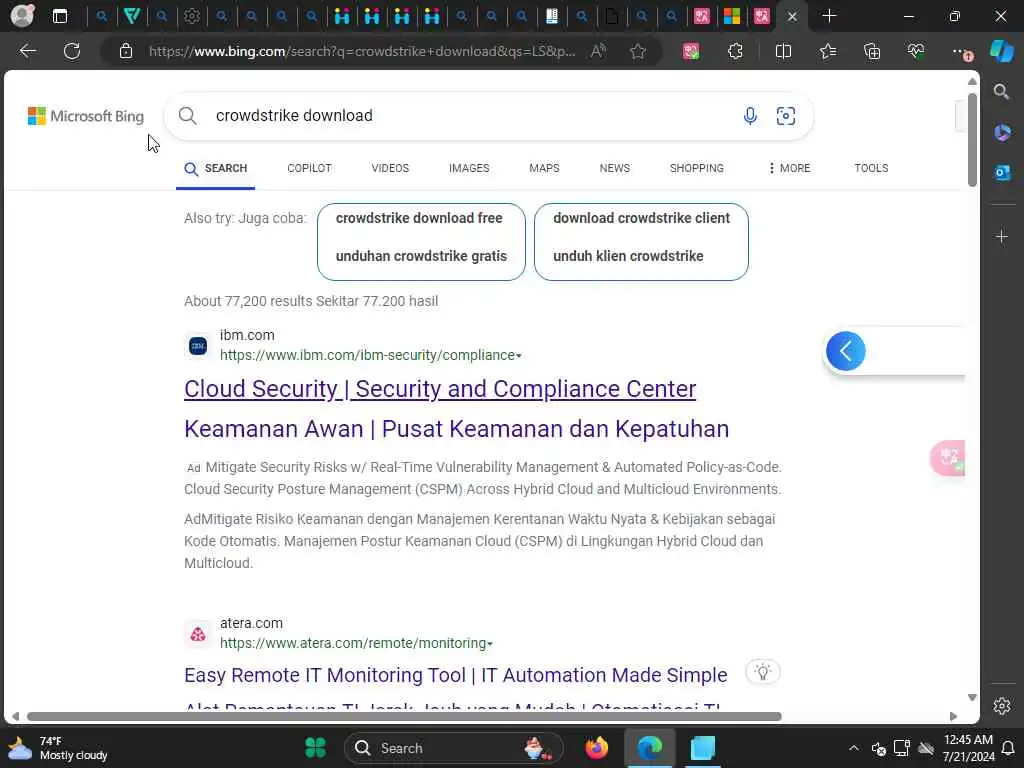Toggle split screen view
This screenshot has height=768, width=1024.
click(783, 51)
